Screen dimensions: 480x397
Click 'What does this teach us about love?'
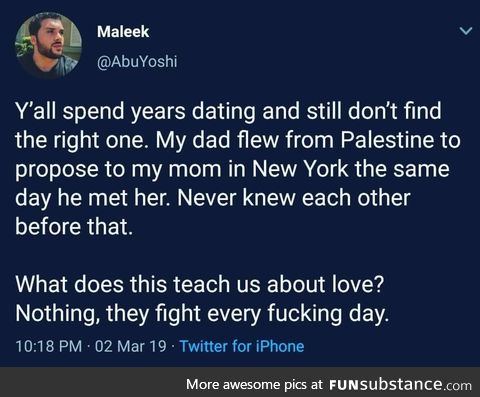[x=200, y=284]
